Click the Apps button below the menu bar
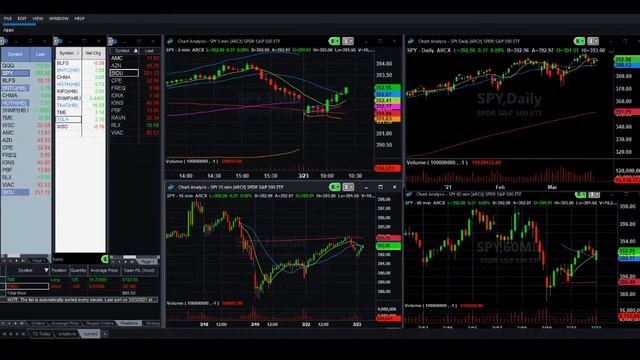 click(x=8, y=30)
